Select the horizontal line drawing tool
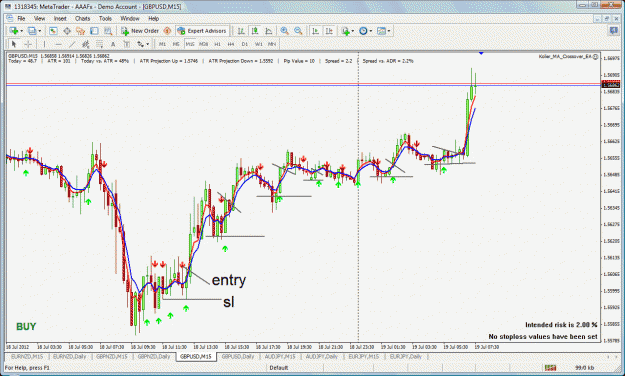This screenshot has width=625, height=376. pos(58,44)
